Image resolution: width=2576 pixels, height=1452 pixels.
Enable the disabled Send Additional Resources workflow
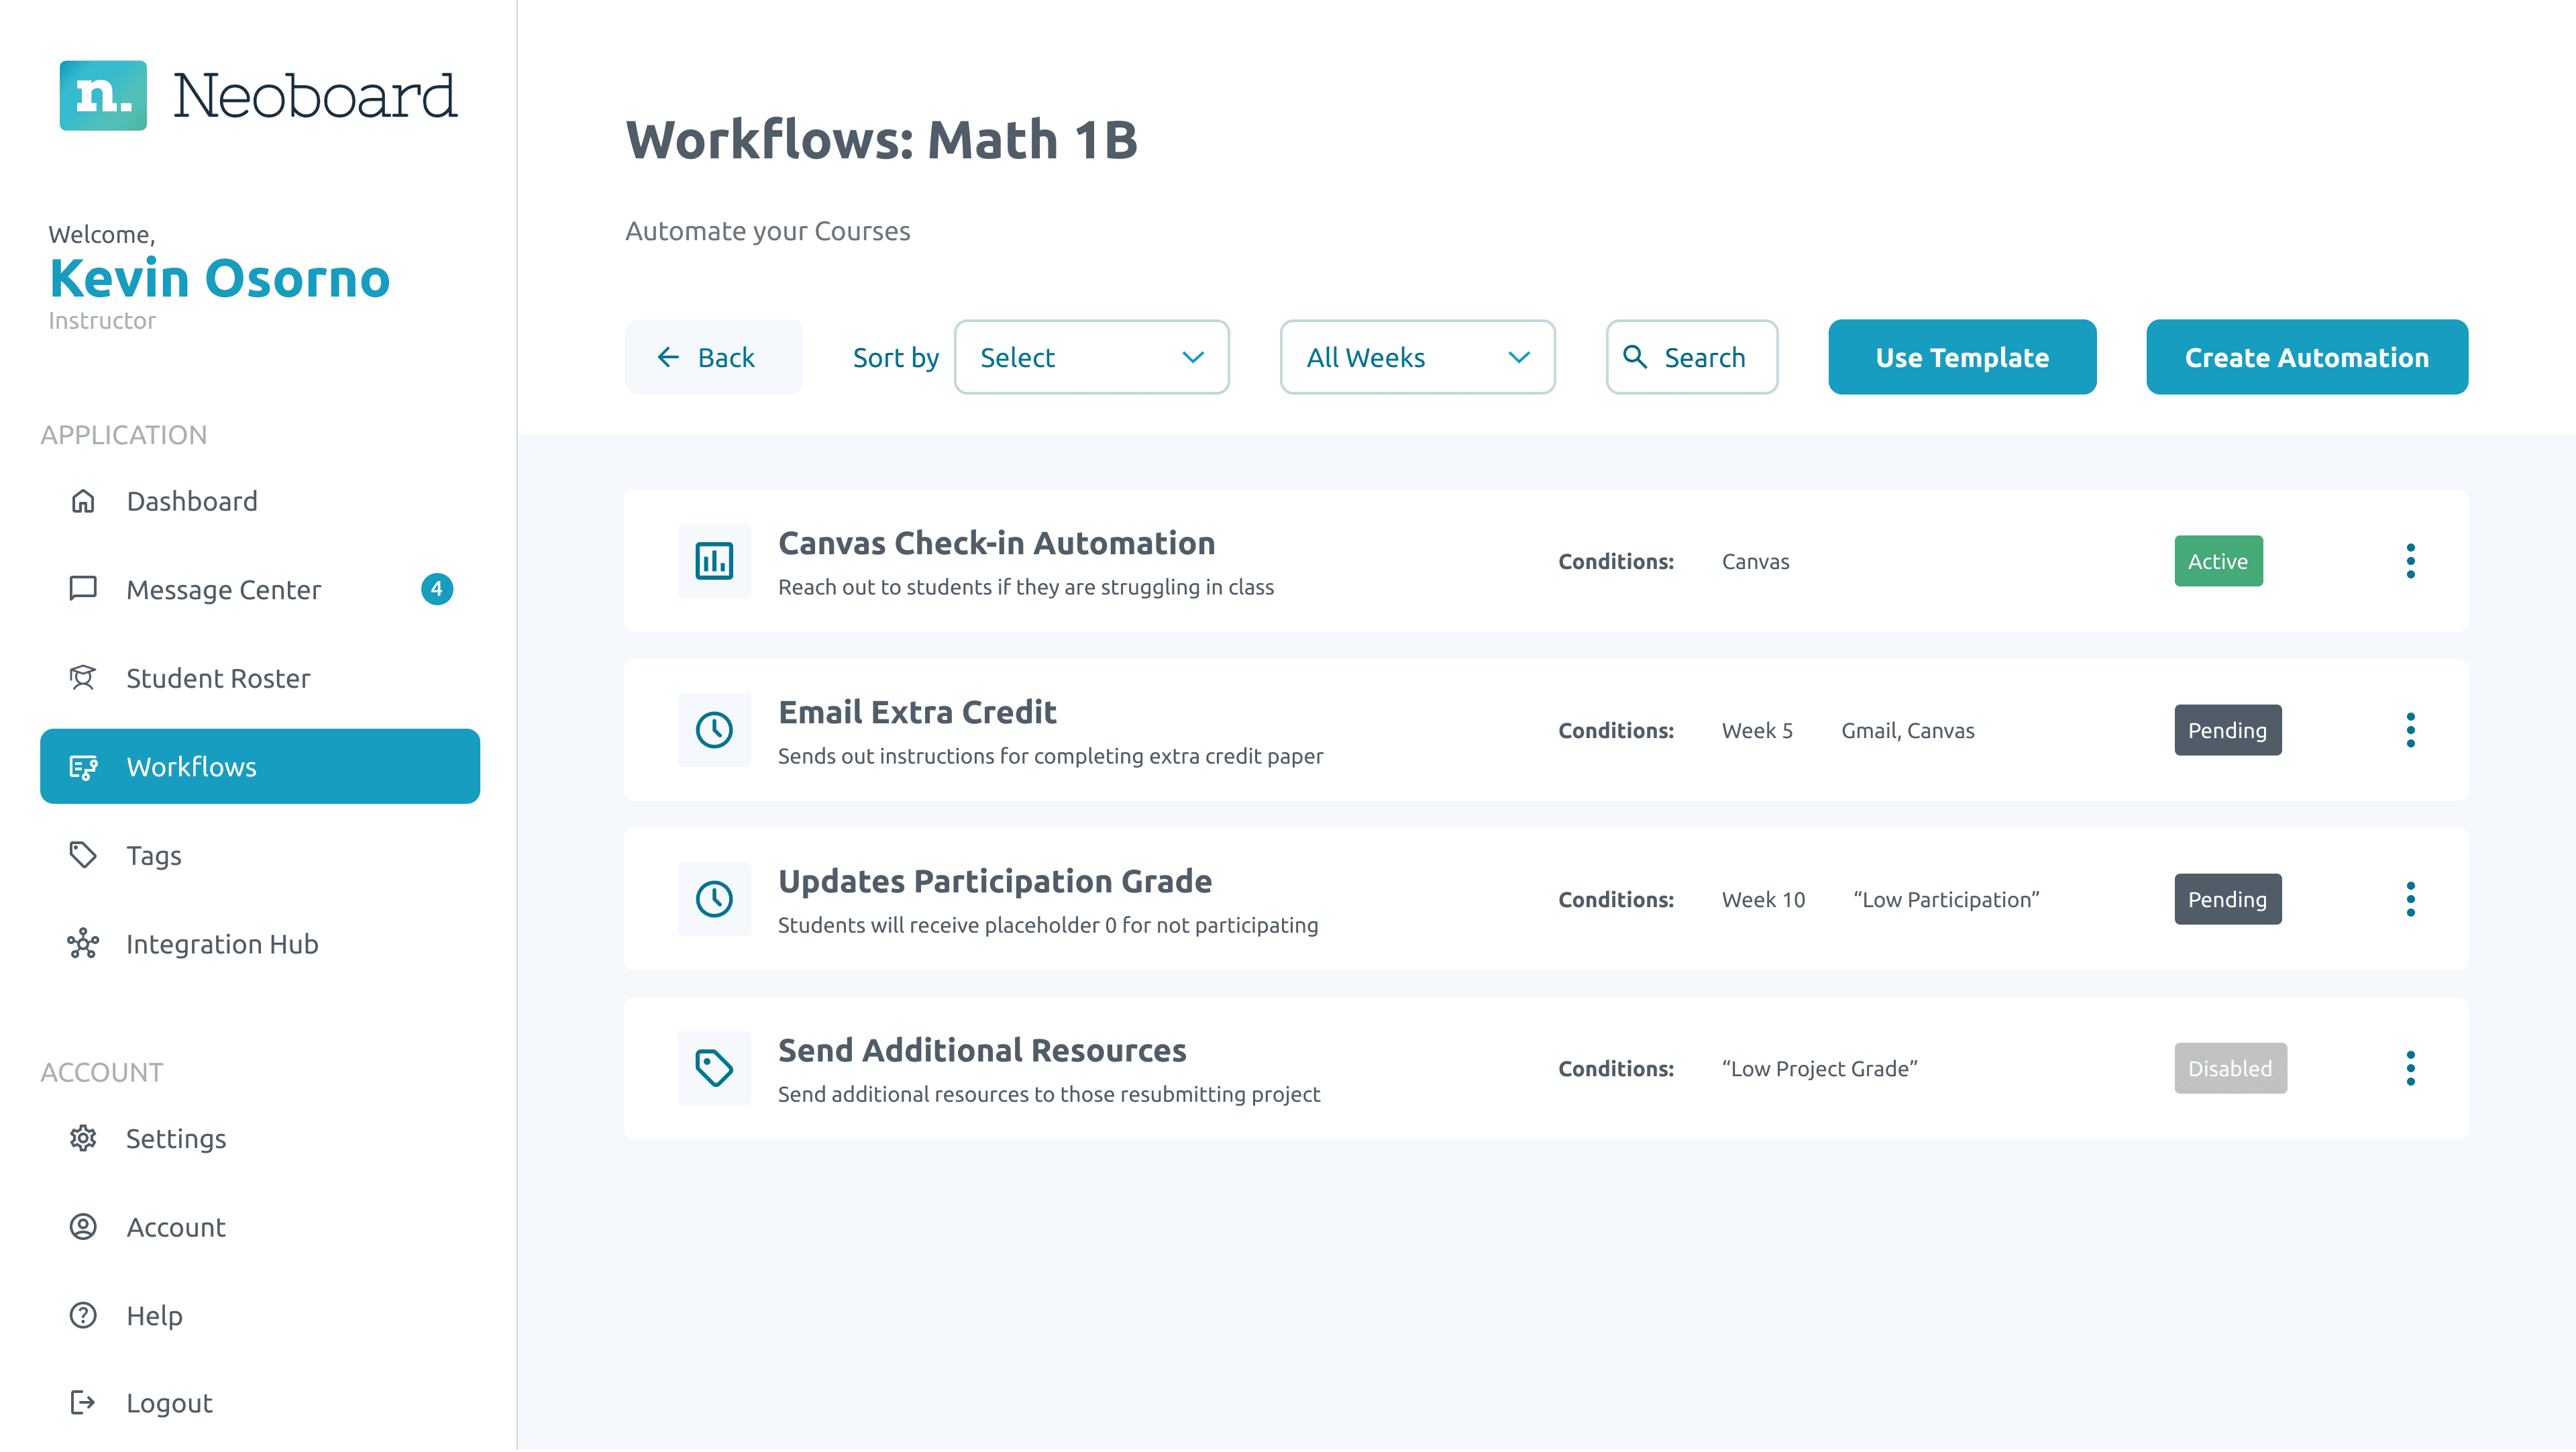[x=2230, y=1068]
